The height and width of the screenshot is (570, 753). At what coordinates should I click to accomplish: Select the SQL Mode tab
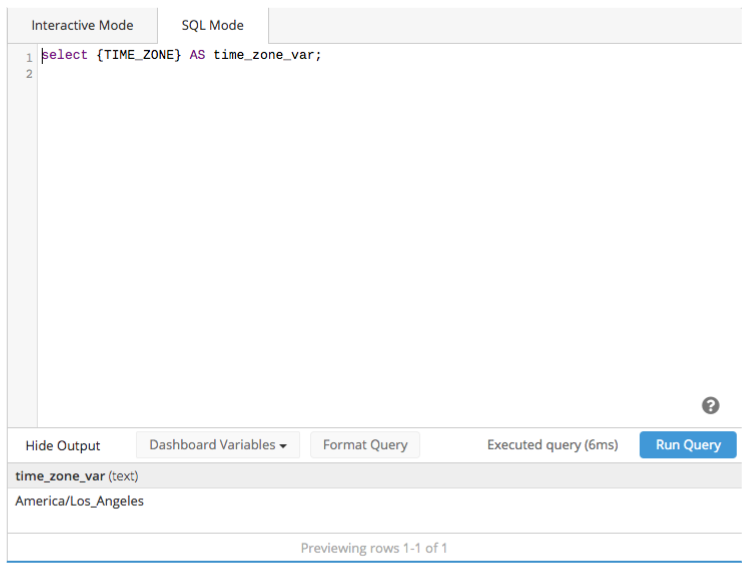213,25
